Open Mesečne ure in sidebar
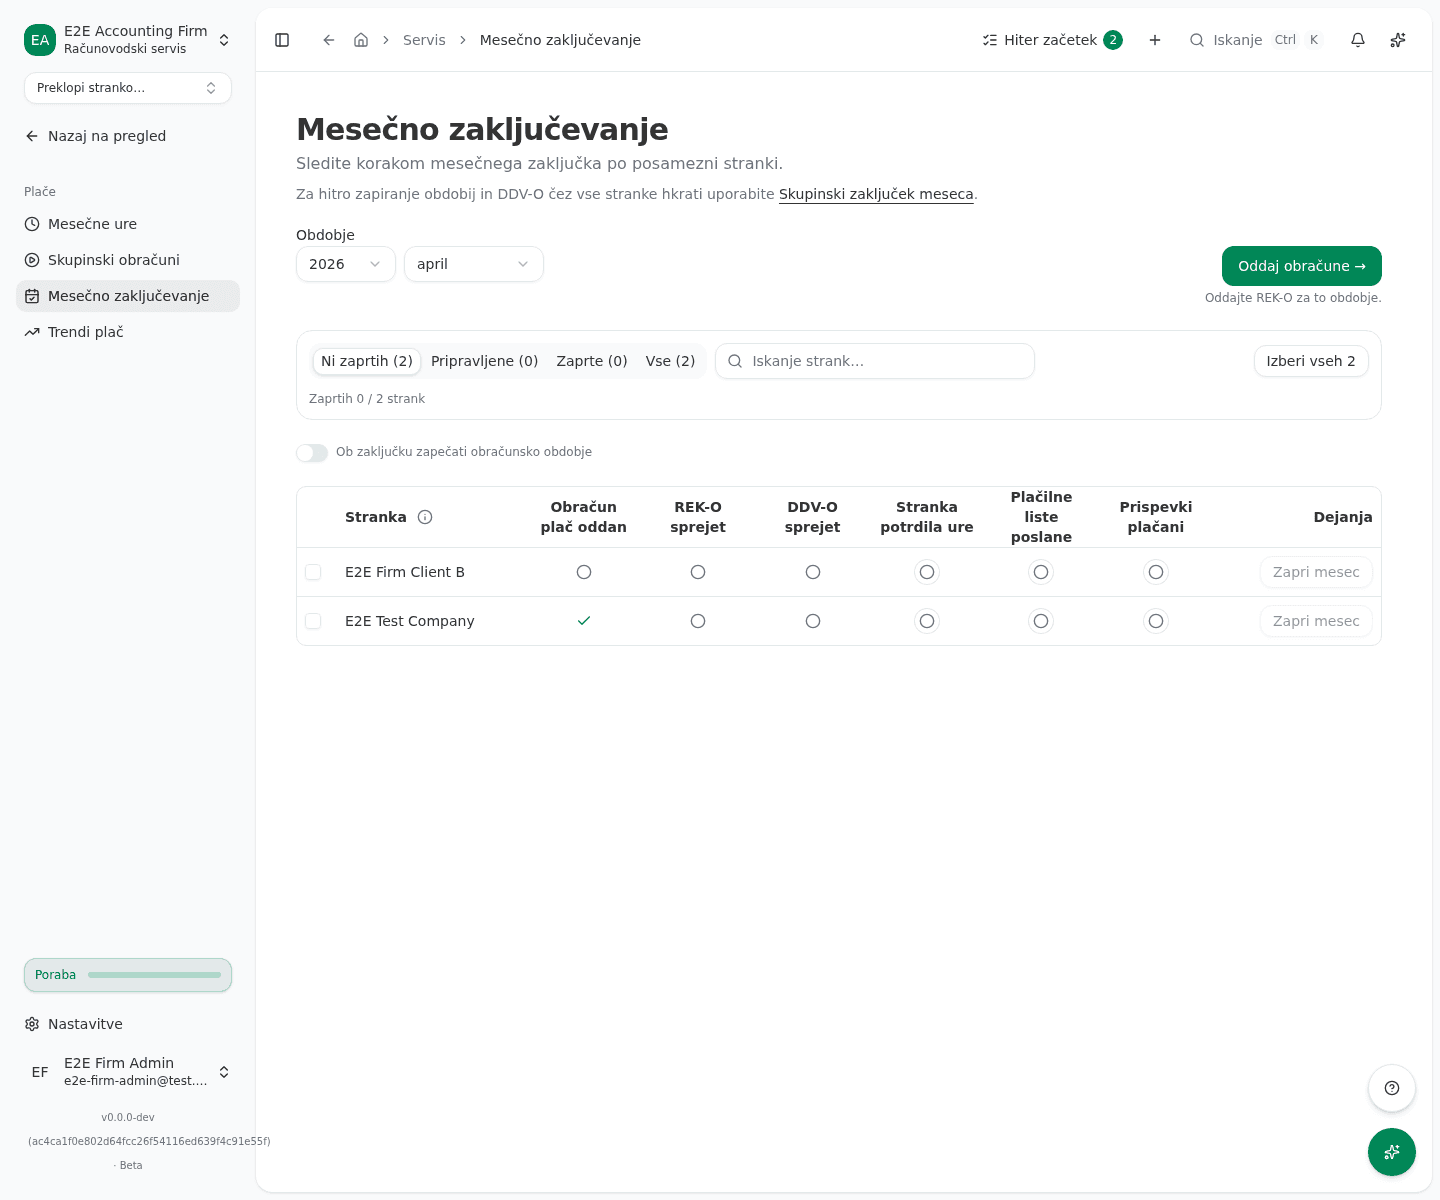 point(128,224)
